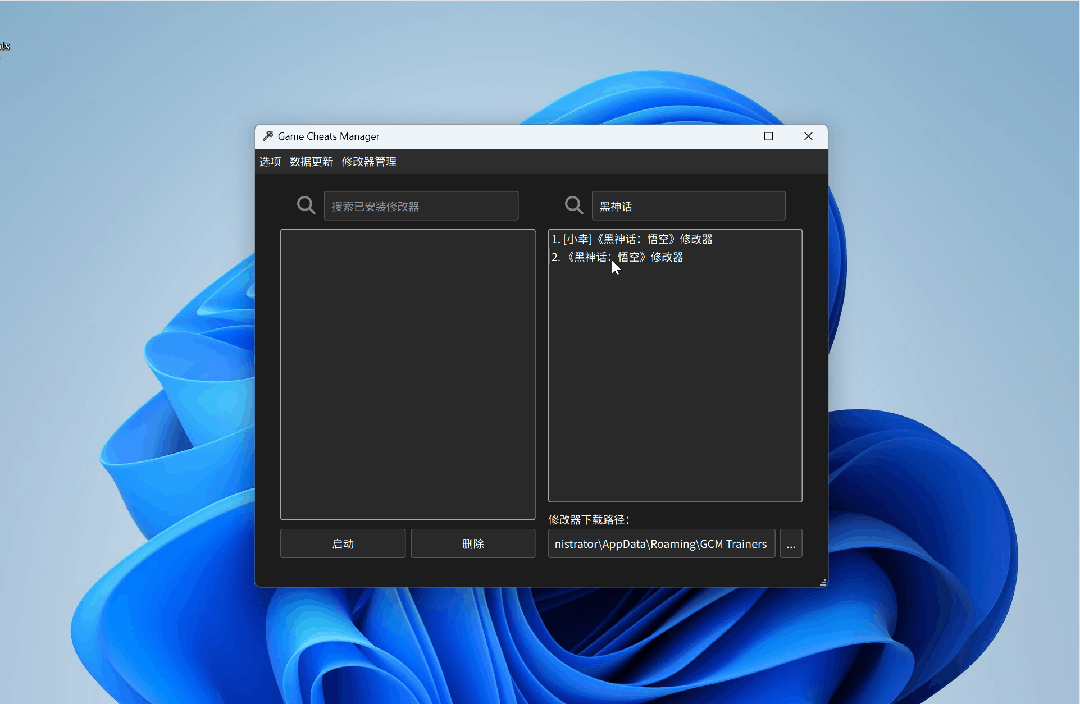1080x704 pixels.
Task: Select the second 《黑神话：悟空》修改器 result
Action: (x=617, y=258)
